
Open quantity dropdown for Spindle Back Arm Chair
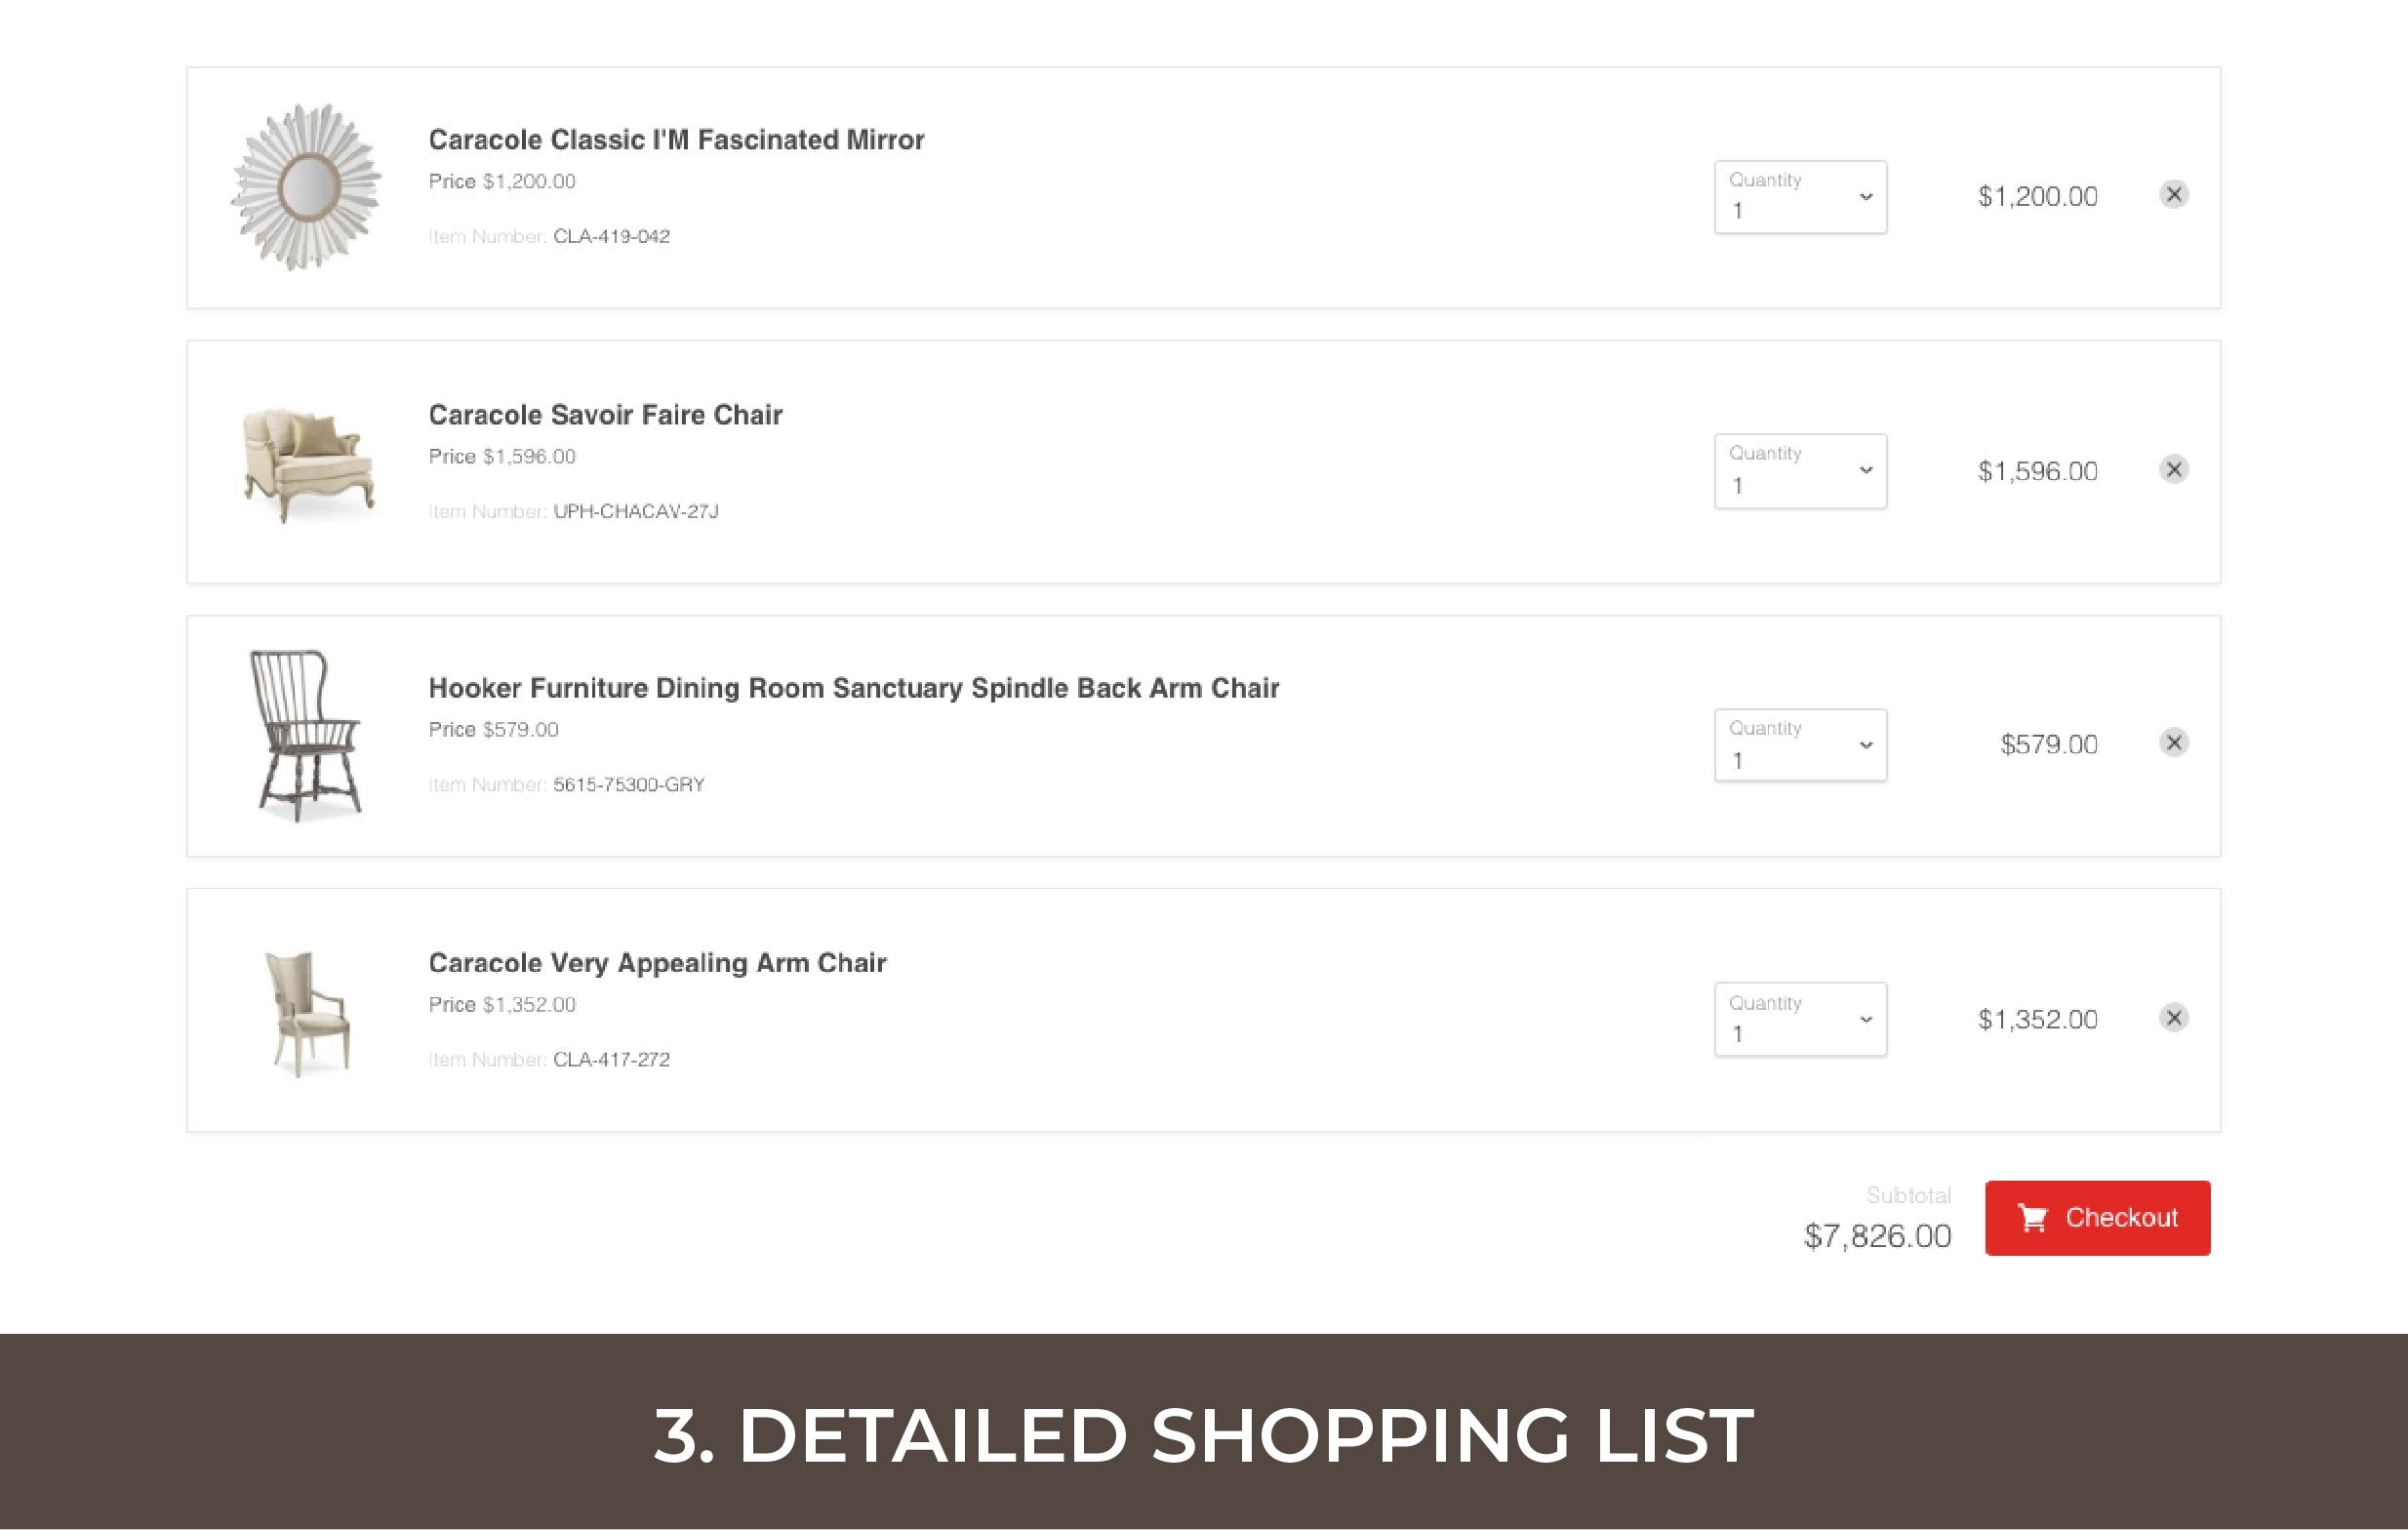[x=1800, y=745]
